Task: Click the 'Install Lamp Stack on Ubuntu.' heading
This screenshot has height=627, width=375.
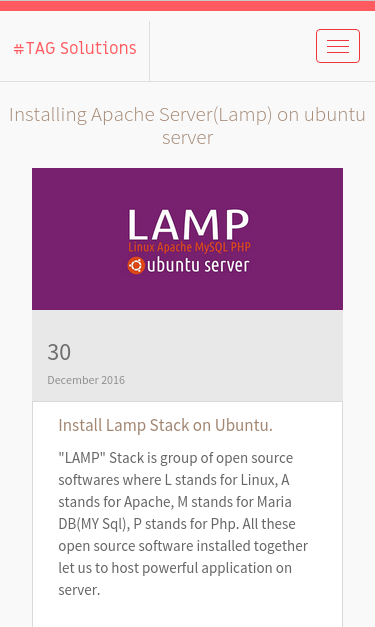Action: pyautogui.click(x=166, y=425)
